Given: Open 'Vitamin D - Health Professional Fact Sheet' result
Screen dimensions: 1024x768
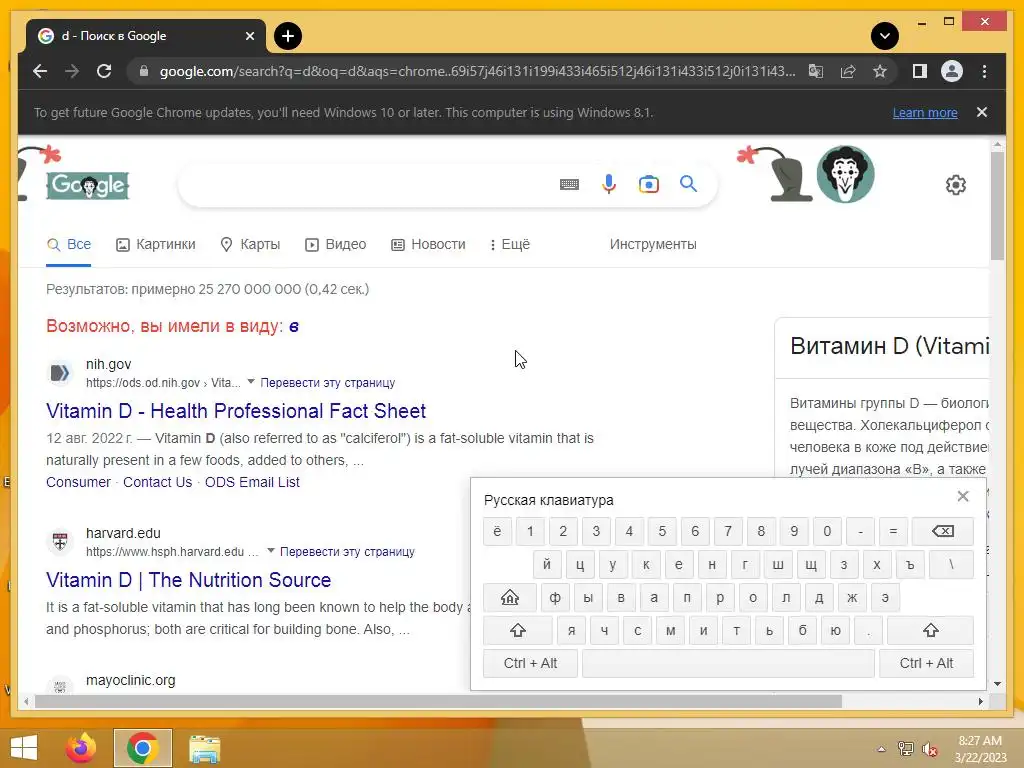Looking at the screenshot, I should [x=236, y=411].
